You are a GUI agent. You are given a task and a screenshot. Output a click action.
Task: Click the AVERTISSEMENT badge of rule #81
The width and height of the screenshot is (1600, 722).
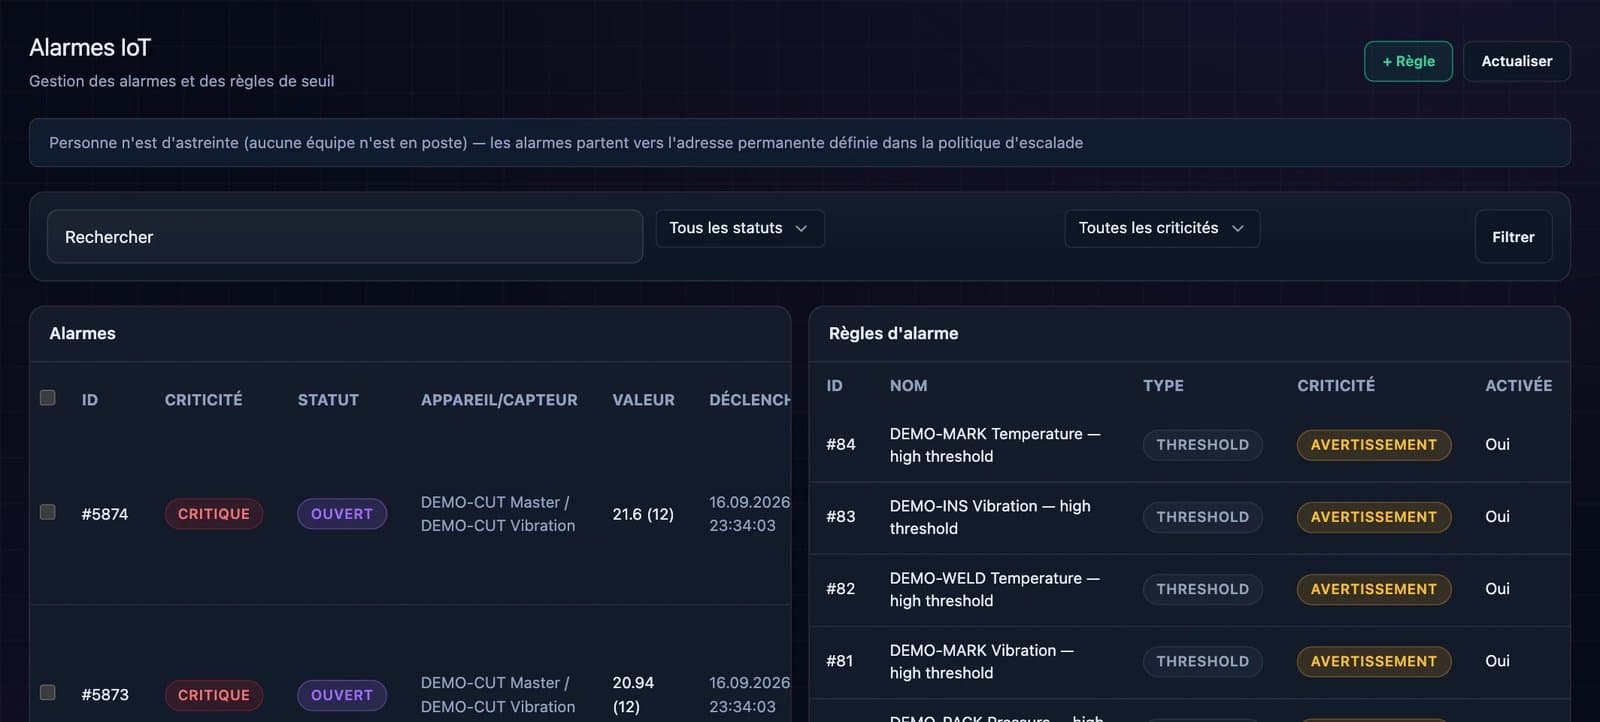click(x=1374, y=661)
